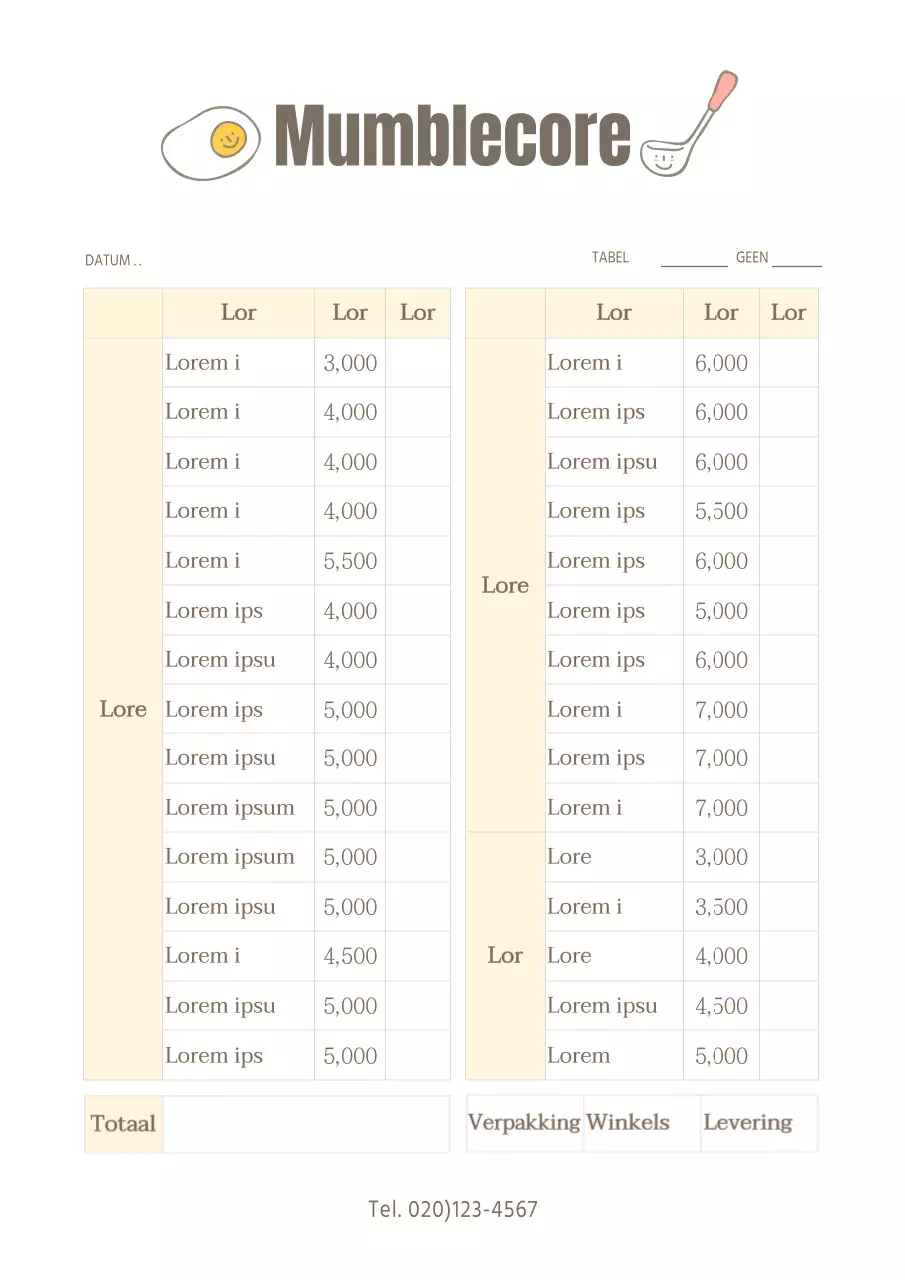Select the Winkels option

click(x=628, y=1122)
